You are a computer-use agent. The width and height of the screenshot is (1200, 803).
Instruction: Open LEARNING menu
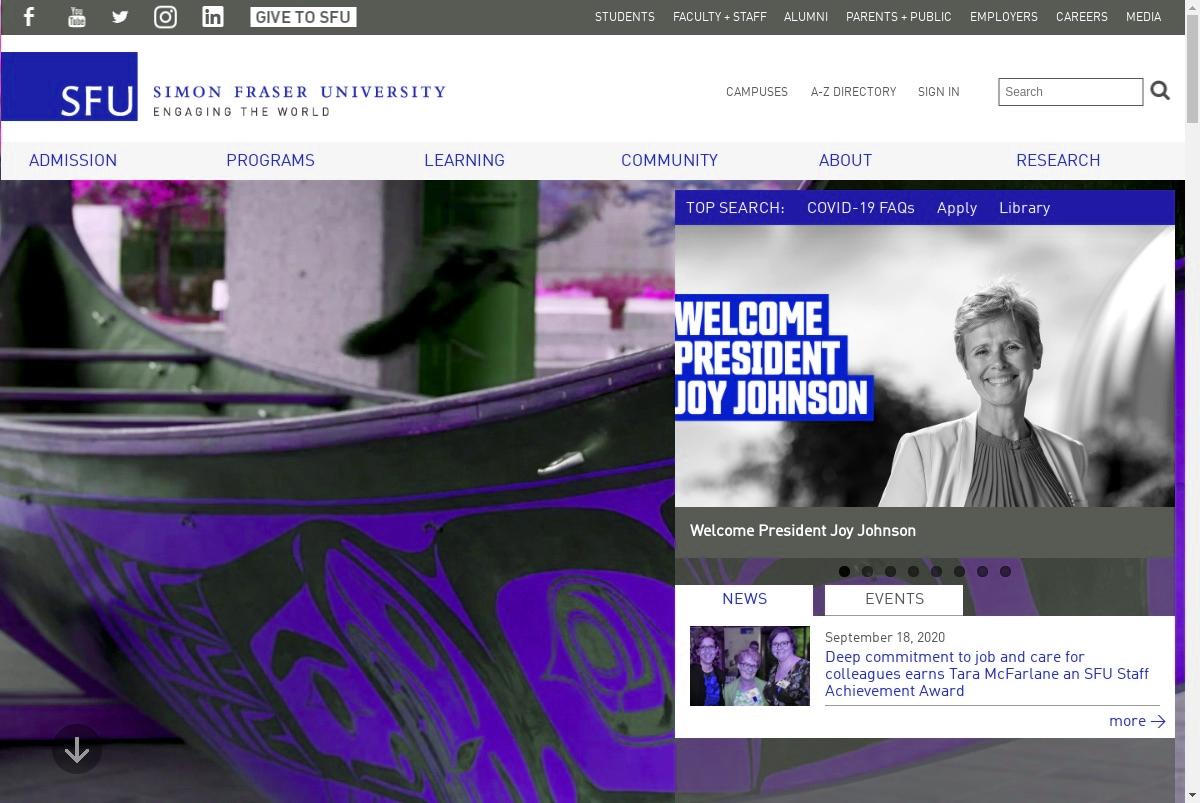[x=464, y=160]
